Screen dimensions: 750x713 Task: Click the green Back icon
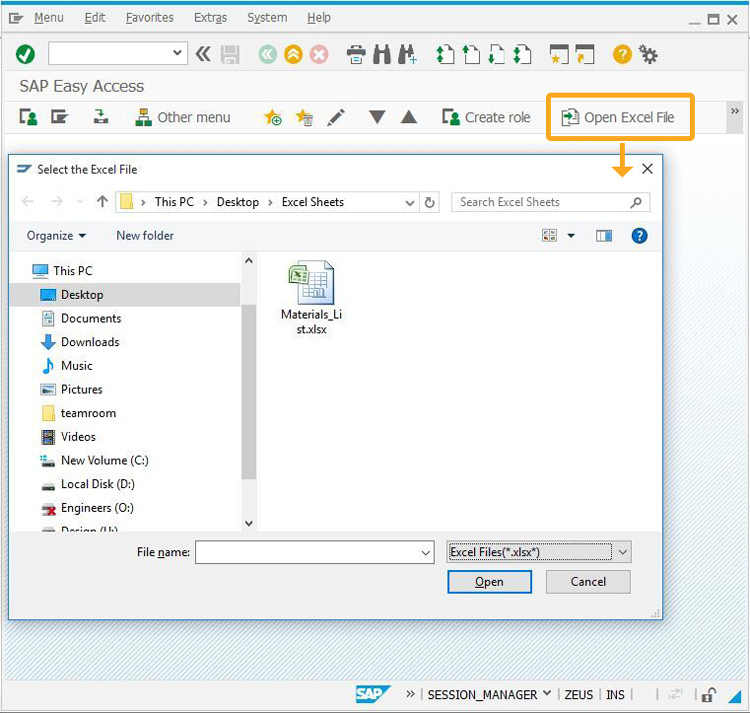coord(268,54)
